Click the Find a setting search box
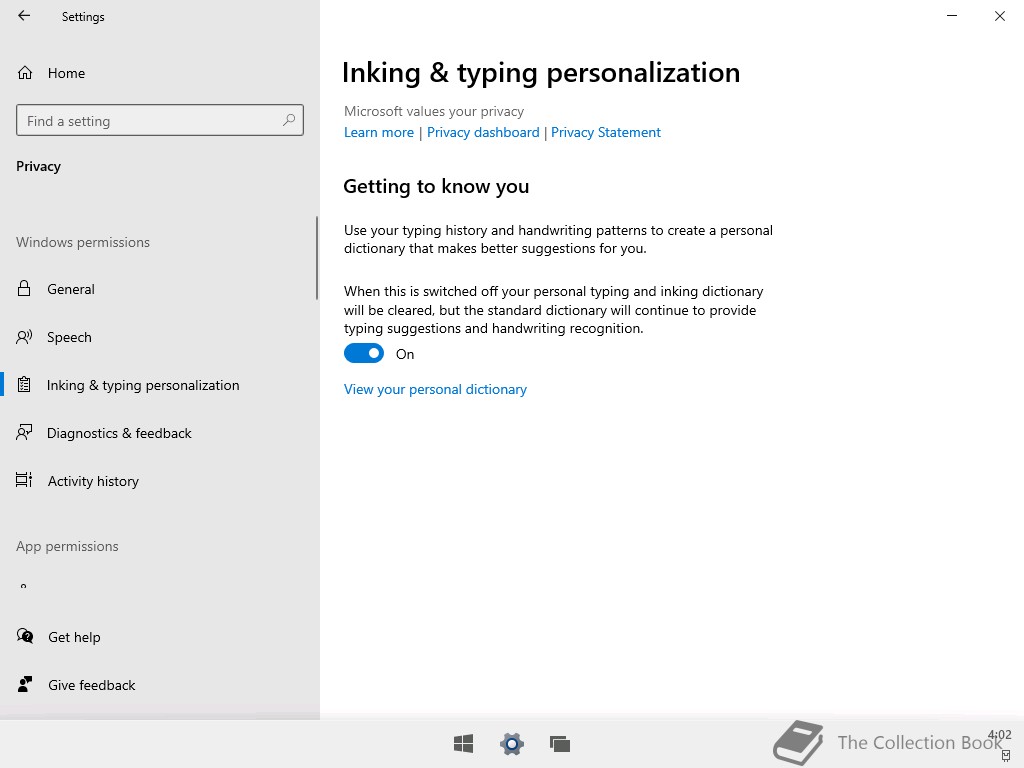Viewport: 1024px width, 768px height. 160,120
